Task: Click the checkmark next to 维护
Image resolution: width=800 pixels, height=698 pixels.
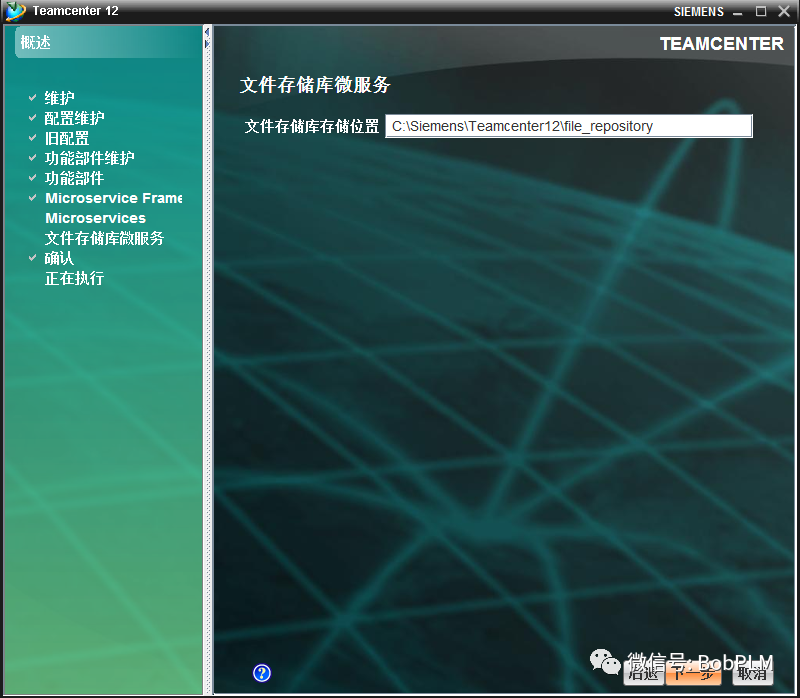Action: 33,97
